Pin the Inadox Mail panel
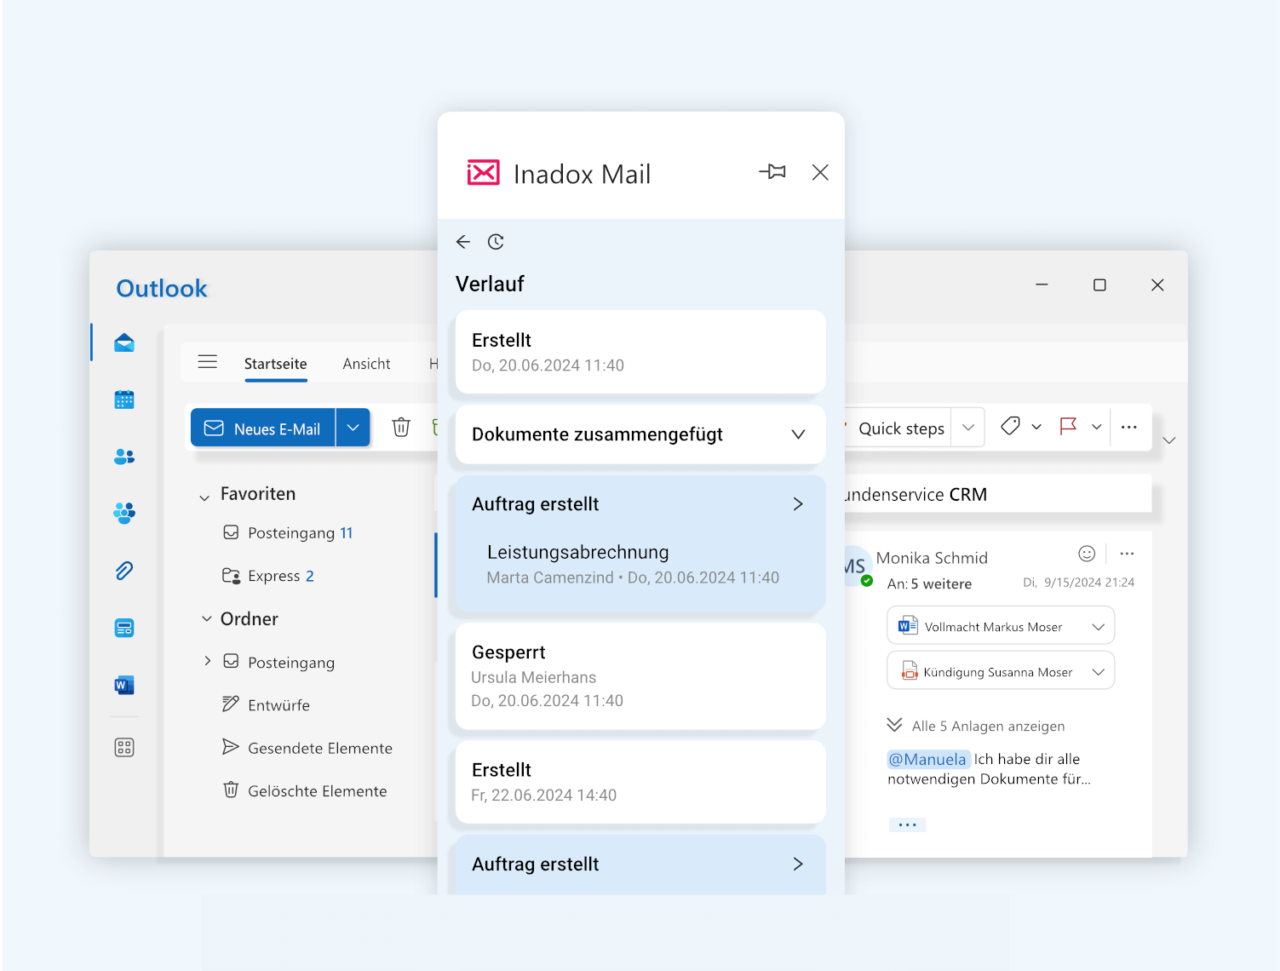The height and width of the screenshot is (971, 1280). [772, 172]
